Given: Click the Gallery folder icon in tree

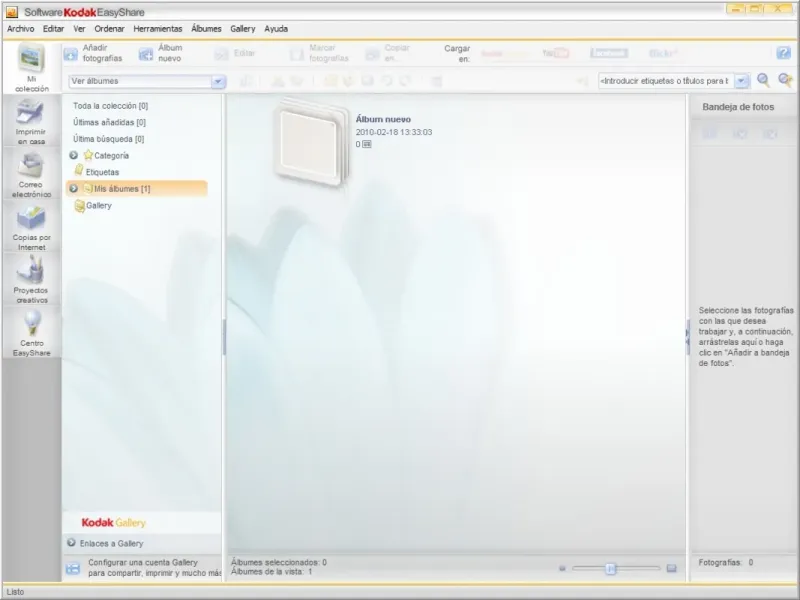Looking at the screenshot, I should 80,205.
